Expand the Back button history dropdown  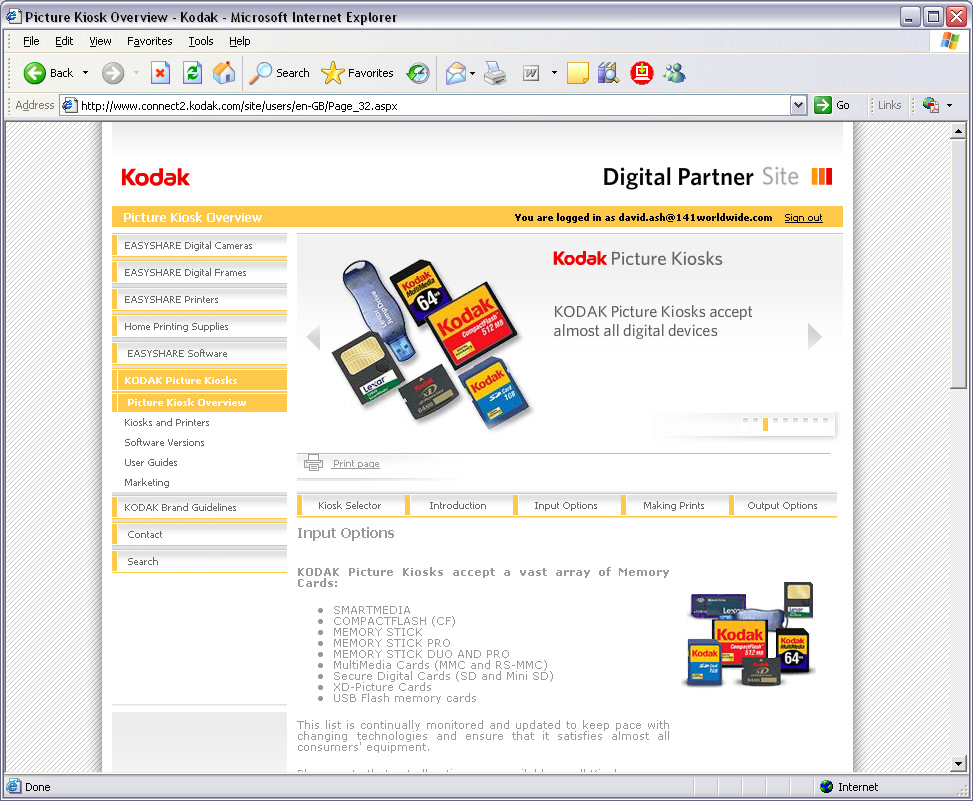[86, 73]
